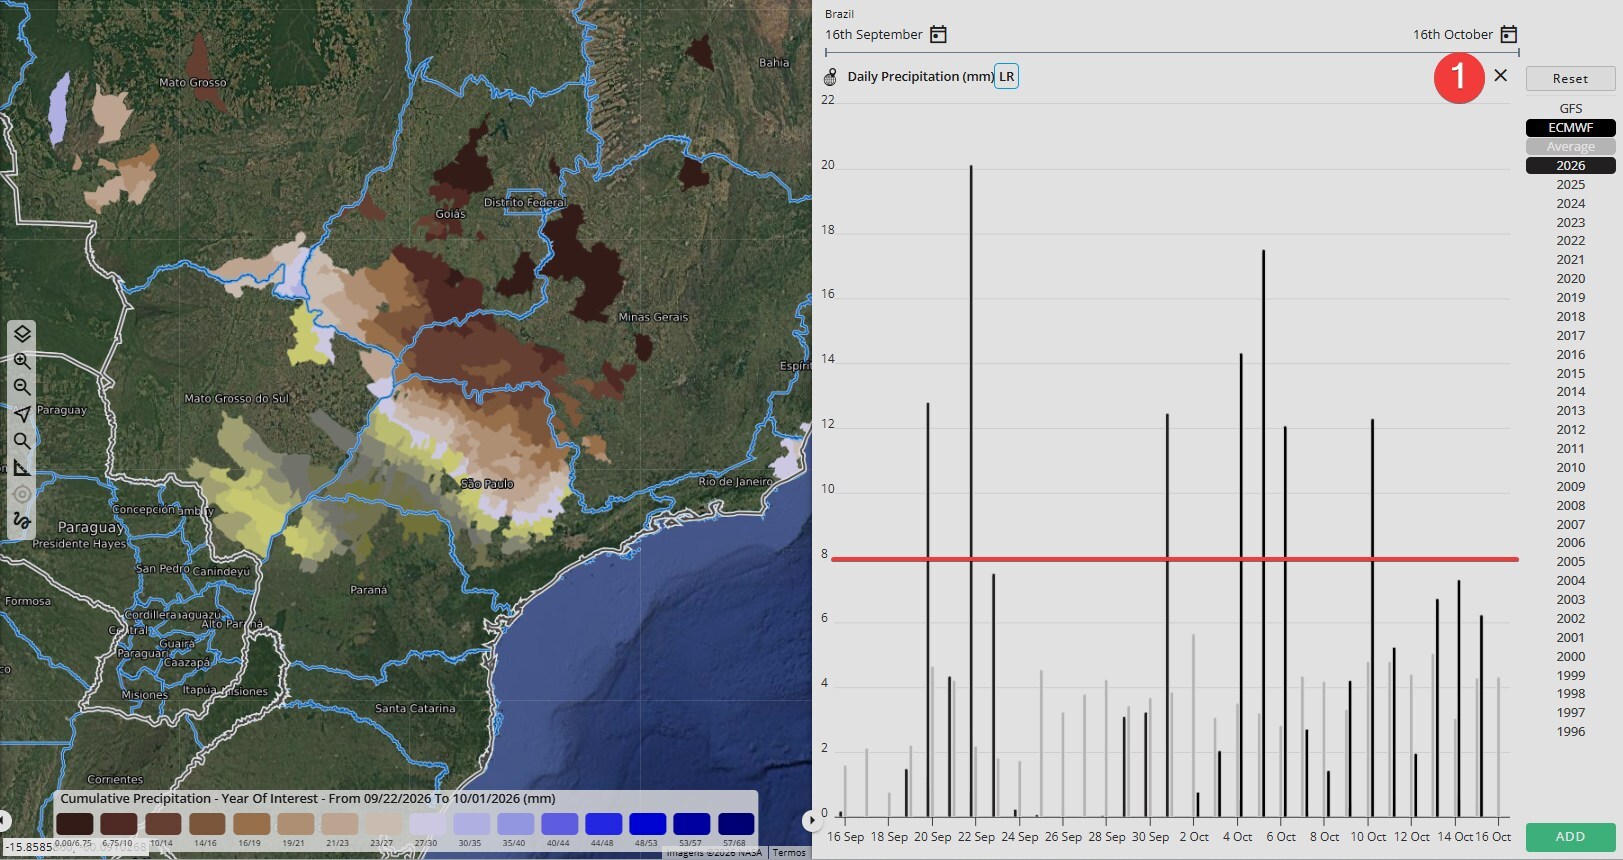The image size is (1623, 860).
Task: Open the Termos link on map
Action: 789,853
